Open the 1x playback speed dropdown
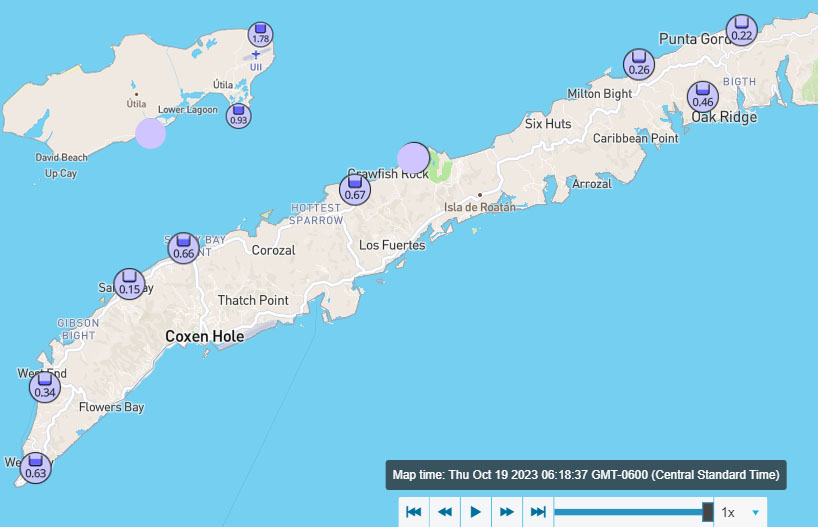Image resolution: width=818 pixels, height=527 pixels. [740, 512]
